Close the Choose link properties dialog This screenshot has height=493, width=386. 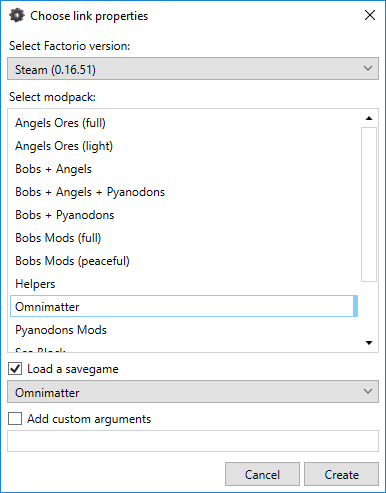370,15
